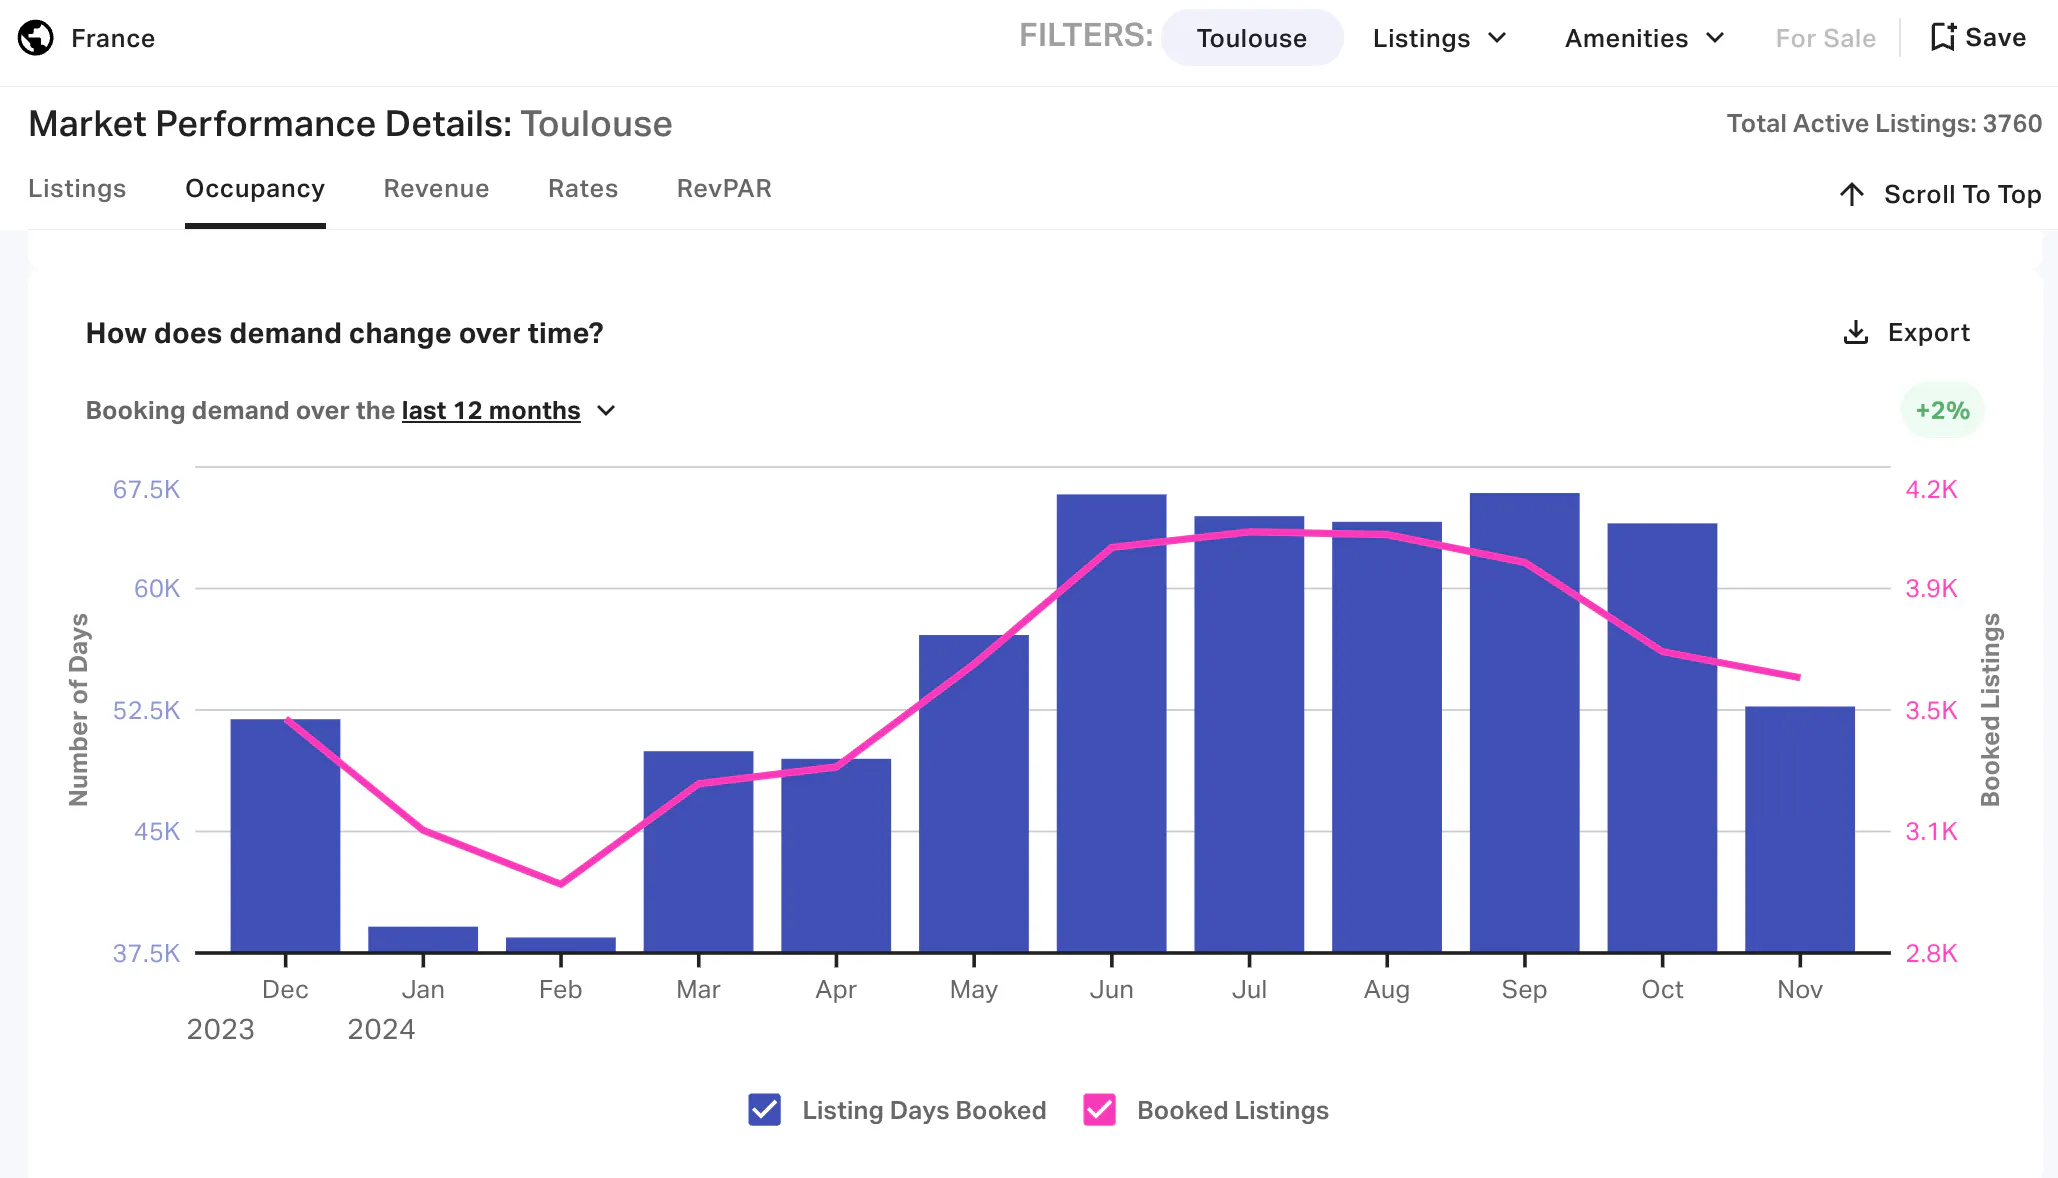Switch to the RevPAR tab

click(x=724, y=189)
